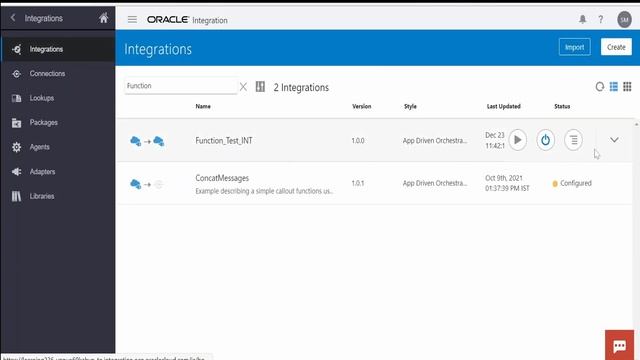Click the Name column header
640x360 pixels.
pyautogui.click(x=203, y=107)
